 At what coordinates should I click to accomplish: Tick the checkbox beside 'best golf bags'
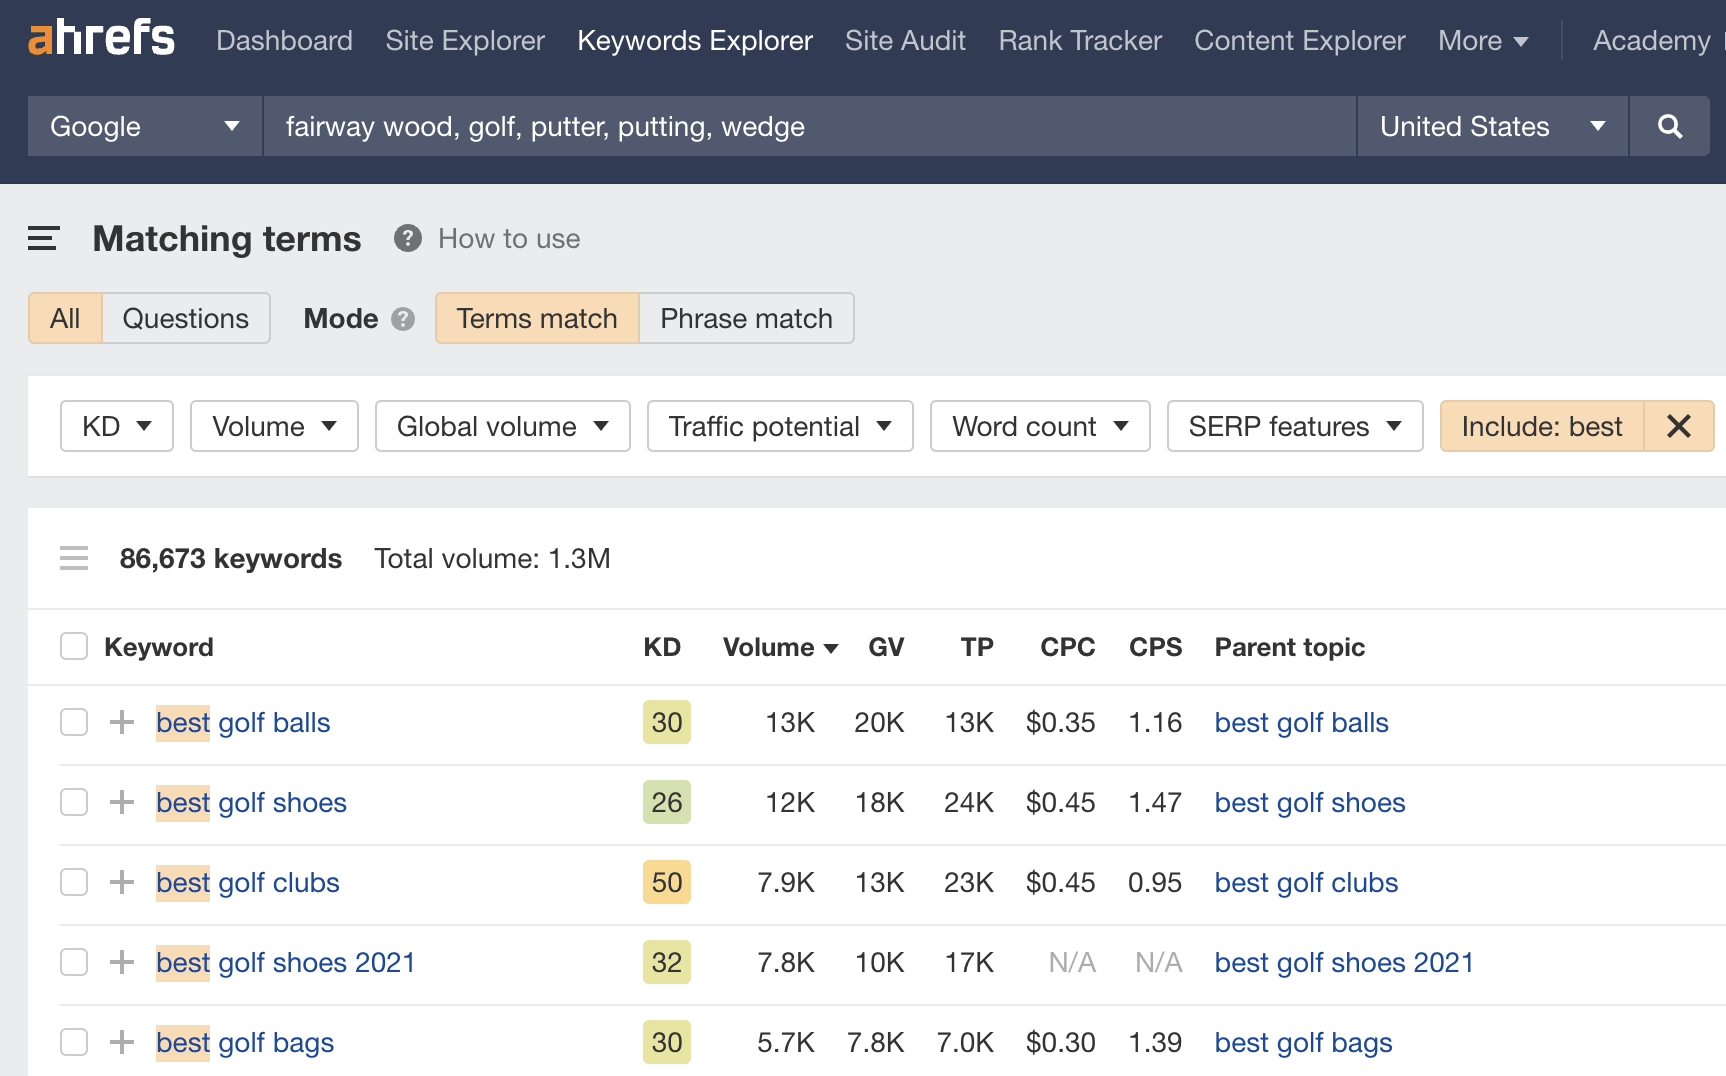(x=74, y=1042)
